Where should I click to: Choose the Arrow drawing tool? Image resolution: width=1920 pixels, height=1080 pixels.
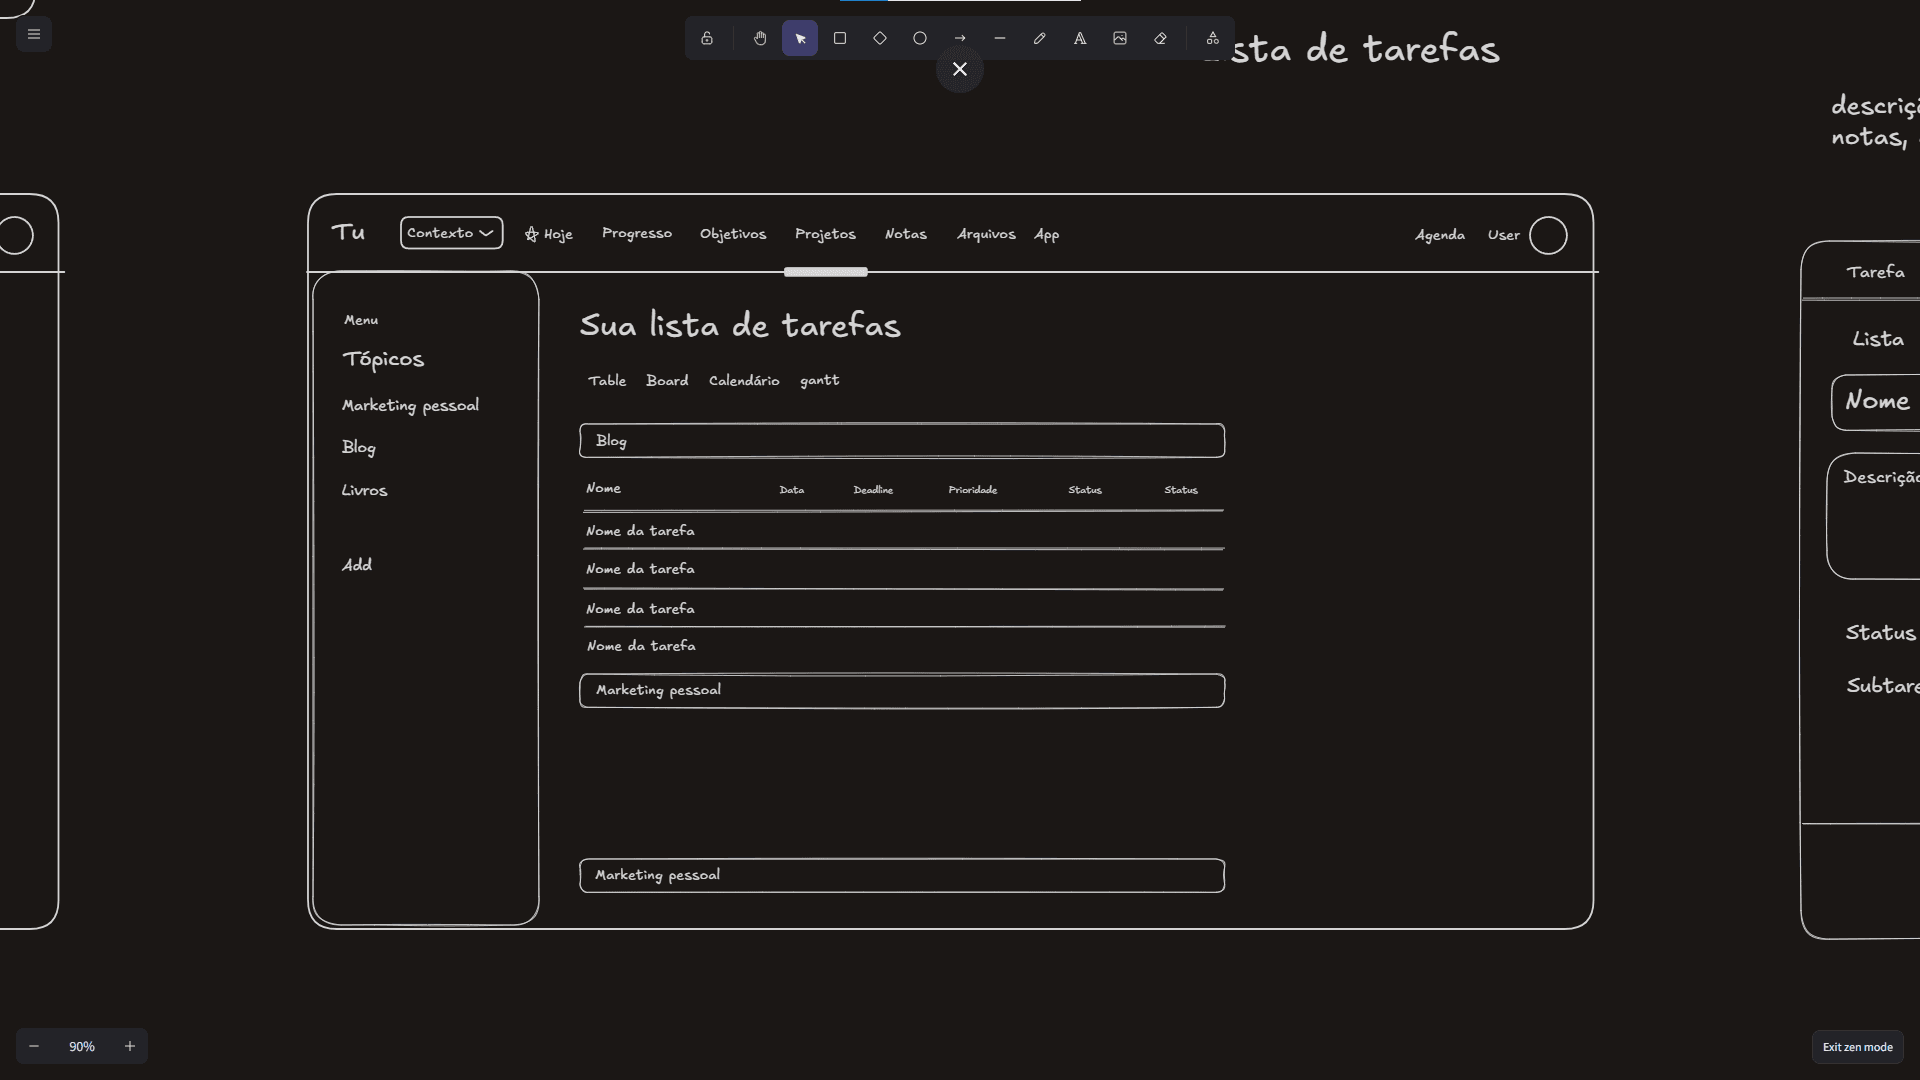960,38
